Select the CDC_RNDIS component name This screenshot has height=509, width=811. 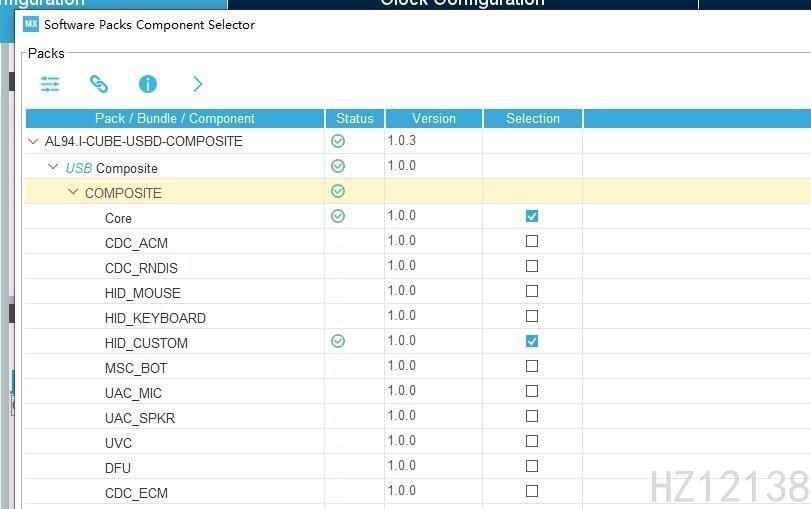pos(141,268)
